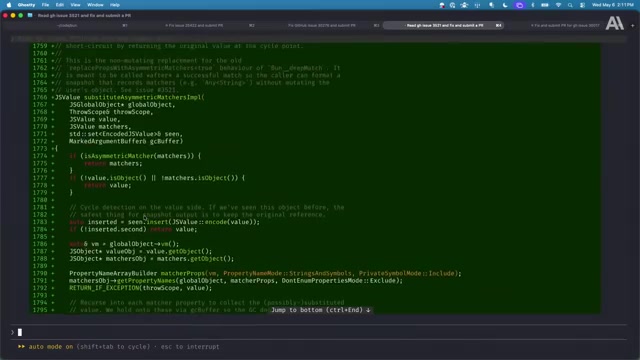Focus the terminal prompt input line
640x360 pixels.
pos(318,332)
